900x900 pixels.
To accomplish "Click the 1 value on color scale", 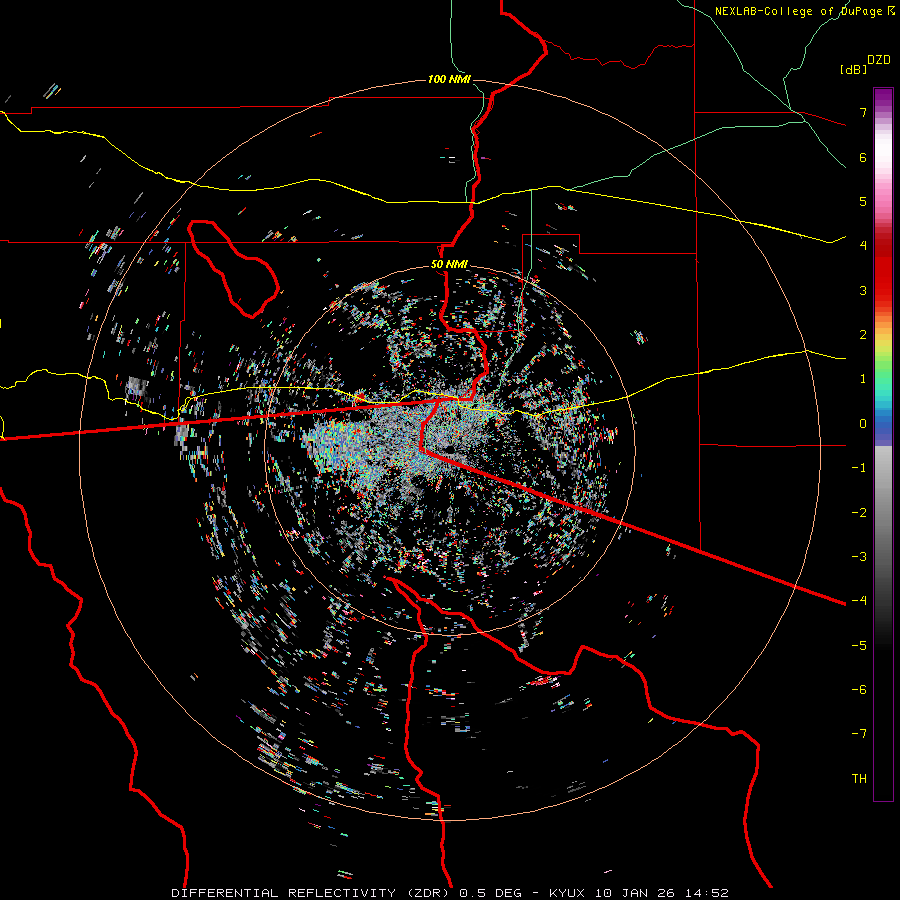I will coord(863,379).
